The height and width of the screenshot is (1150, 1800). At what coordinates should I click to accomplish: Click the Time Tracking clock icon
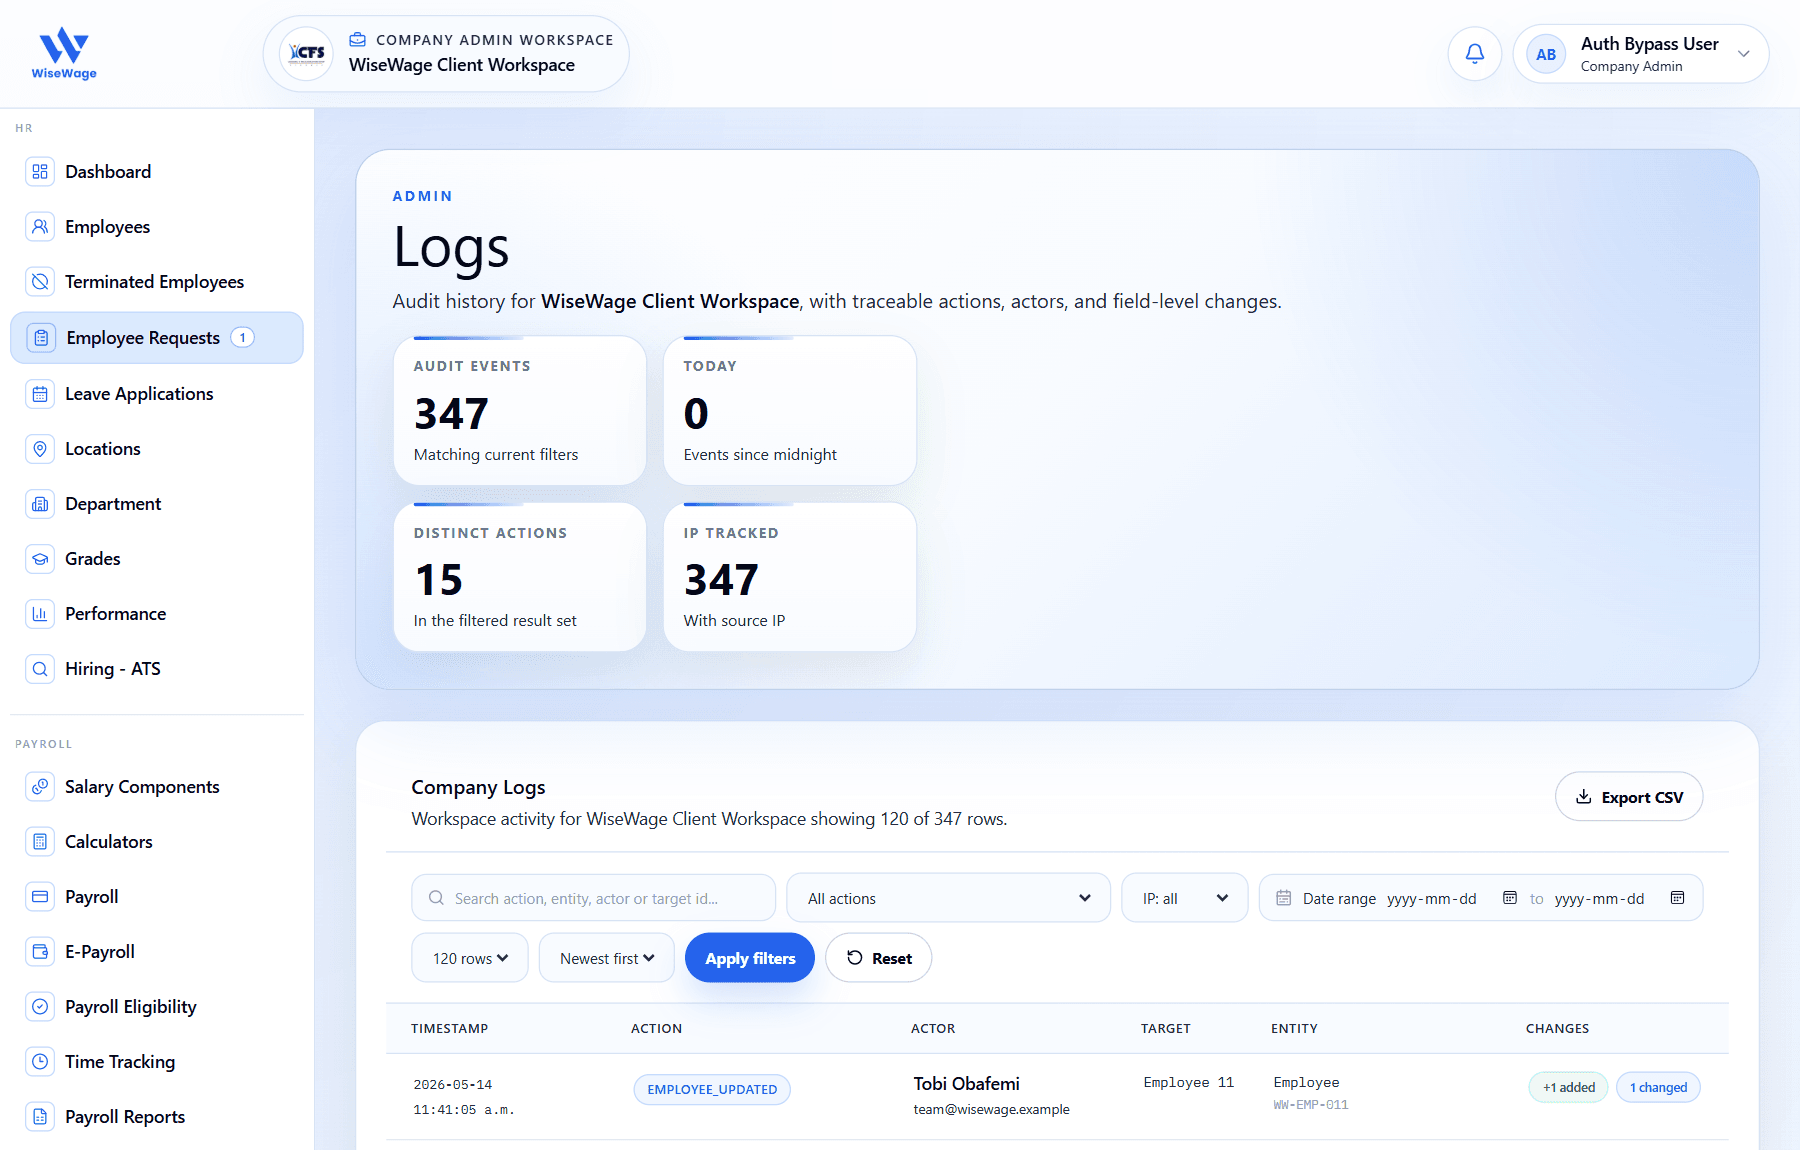40,1062
